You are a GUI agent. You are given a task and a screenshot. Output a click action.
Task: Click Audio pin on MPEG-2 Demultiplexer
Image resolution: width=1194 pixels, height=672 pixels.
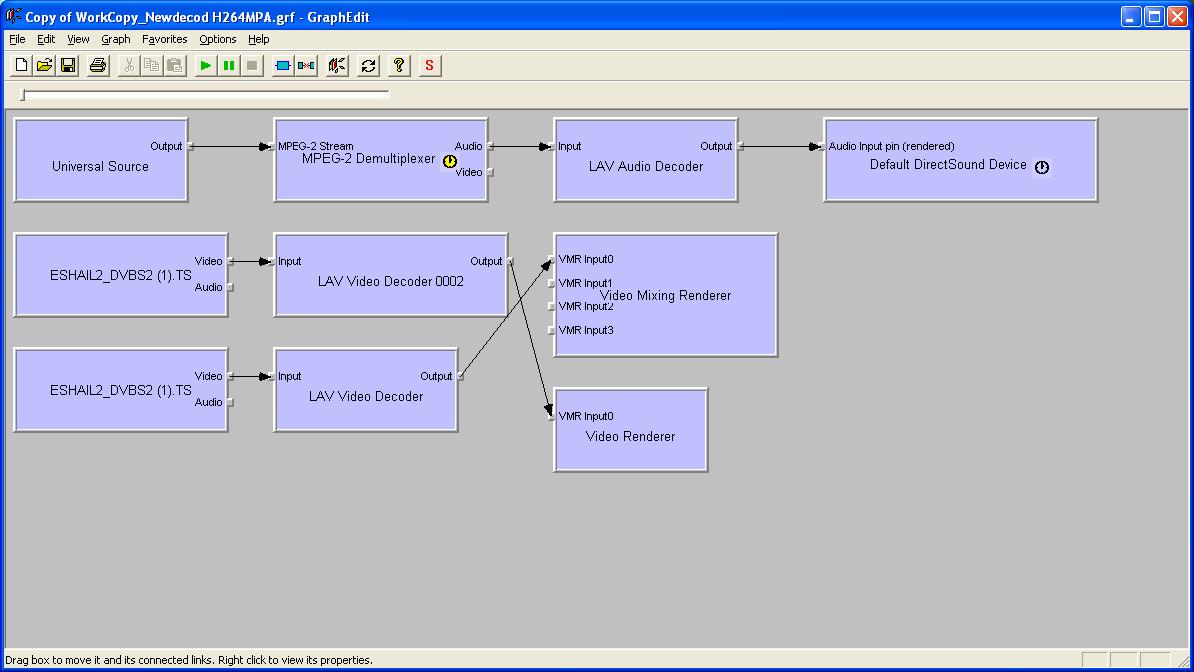pos(490,146)
